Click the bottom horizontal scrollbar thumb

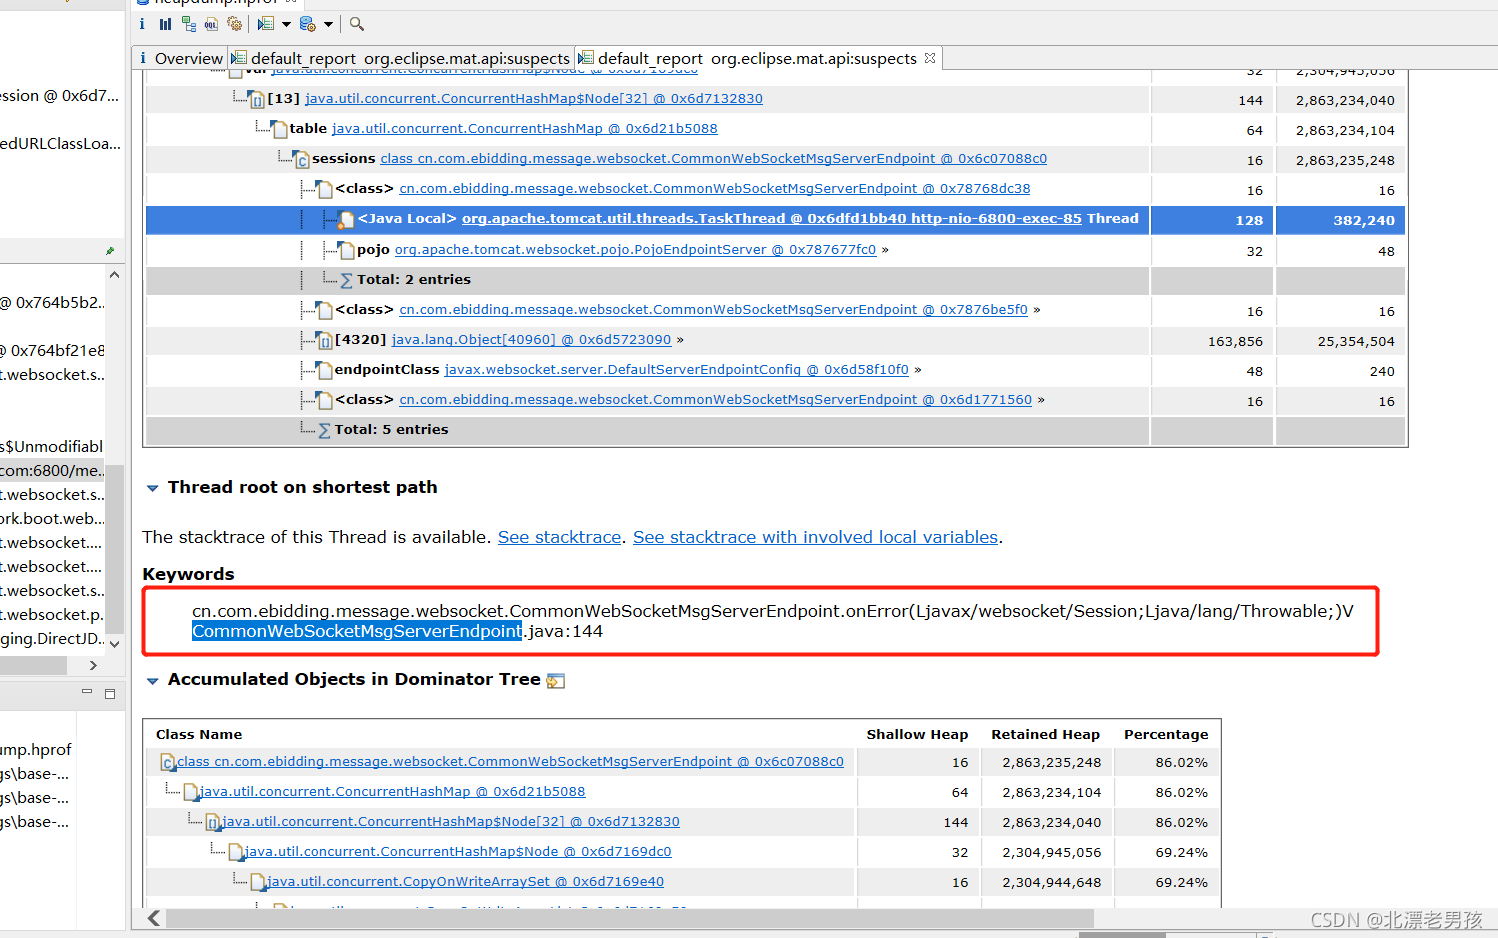(x=630, y=918)
